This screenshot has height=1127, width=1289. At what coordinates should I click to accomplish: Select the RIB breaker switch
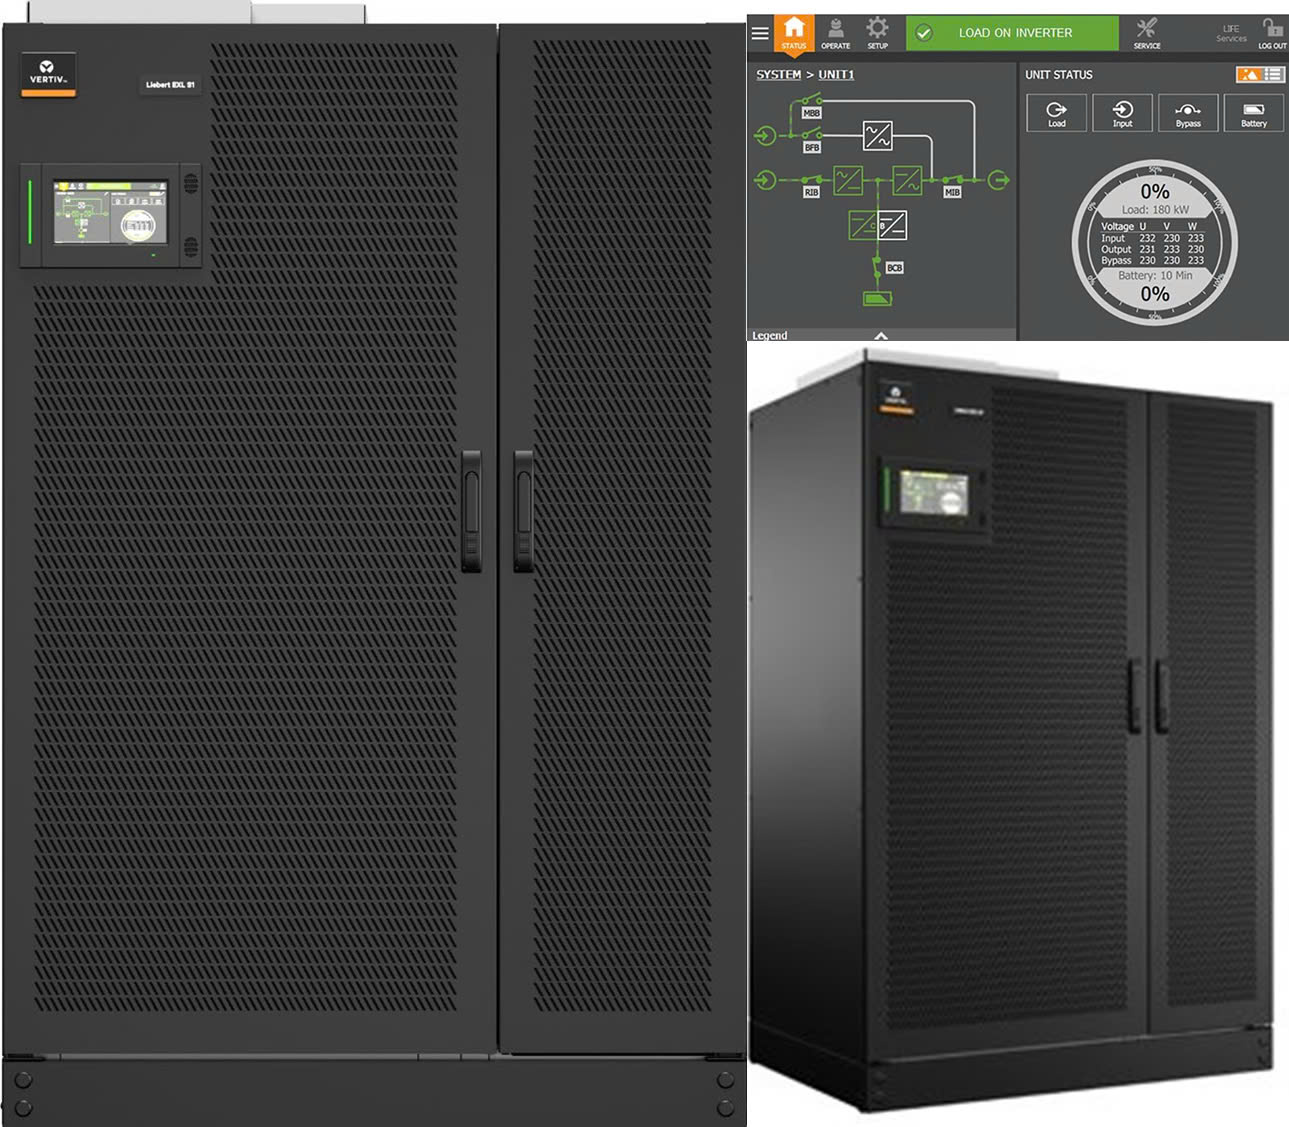tap(811, 185)
